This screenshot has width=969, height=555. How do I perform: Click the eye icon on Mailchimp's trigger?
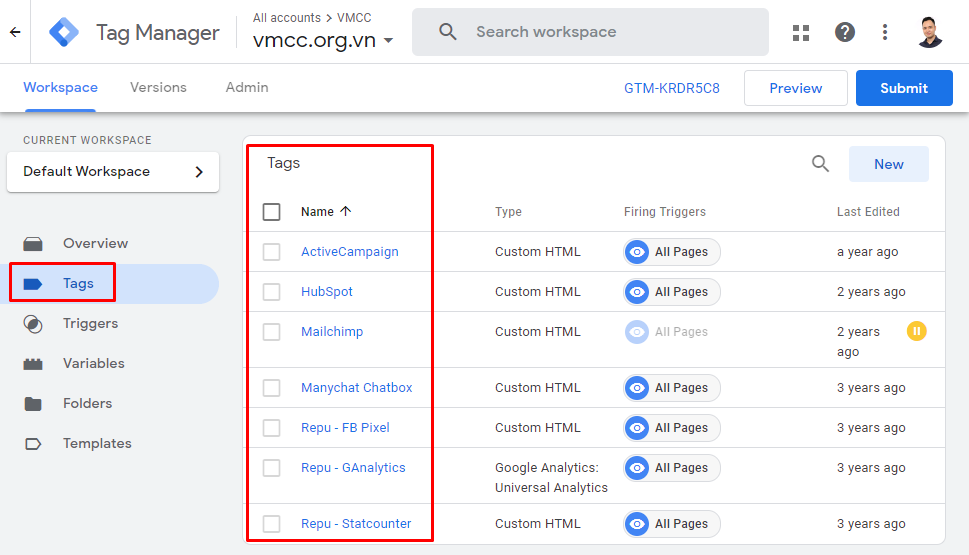point(637,332)
